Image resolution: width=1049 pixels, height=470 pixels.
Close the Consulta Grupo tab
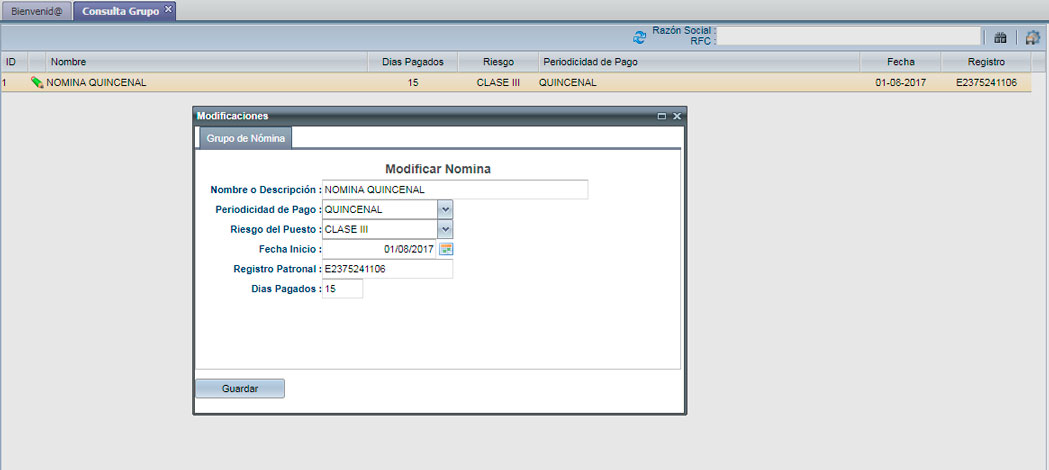(168, 9)
